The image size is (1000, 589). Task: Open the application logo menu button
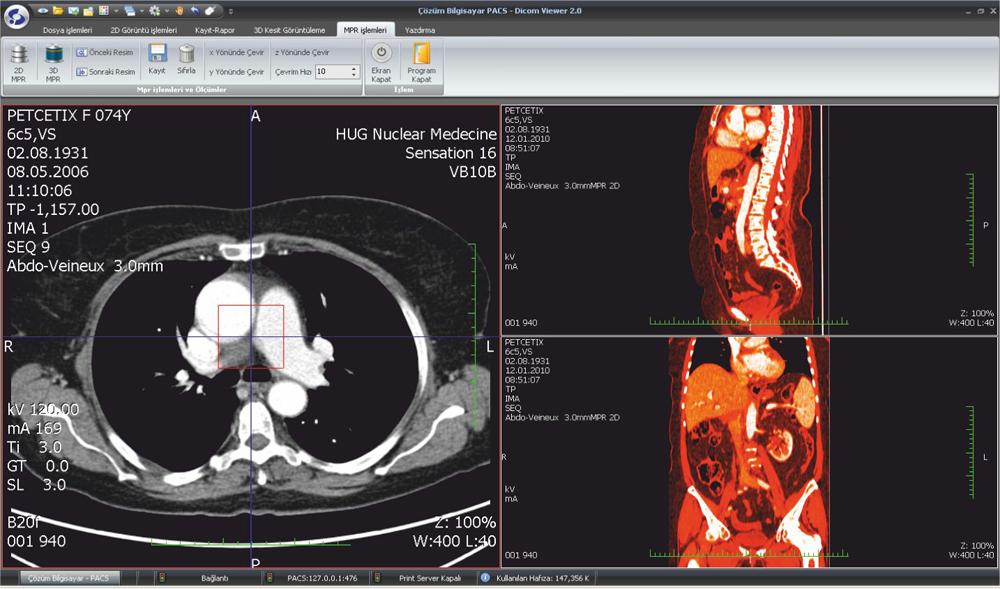coord(17,16)
